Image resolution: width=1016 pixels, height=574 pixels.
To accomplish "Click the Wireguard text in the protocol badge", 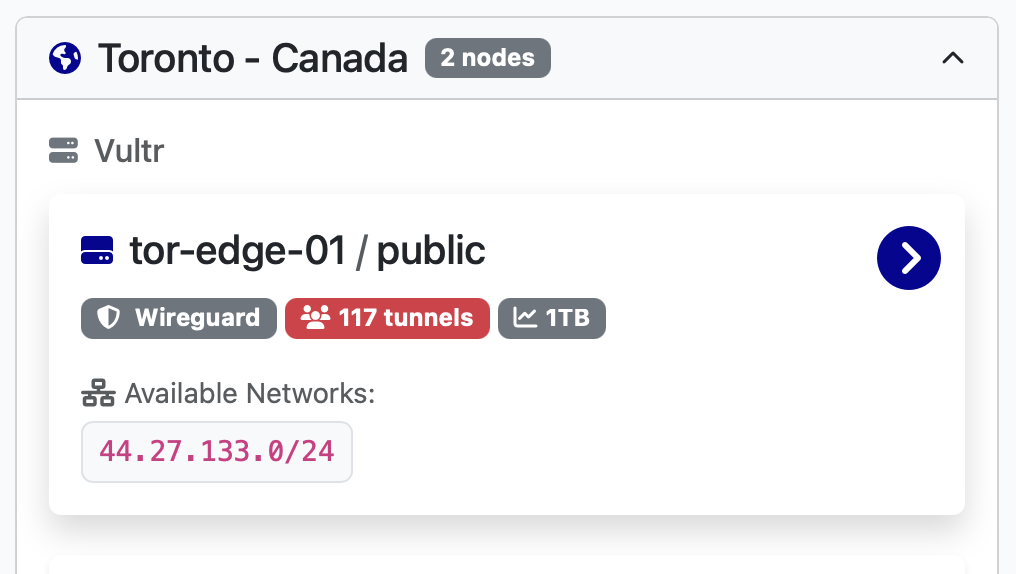I will (x=197, y=318).
